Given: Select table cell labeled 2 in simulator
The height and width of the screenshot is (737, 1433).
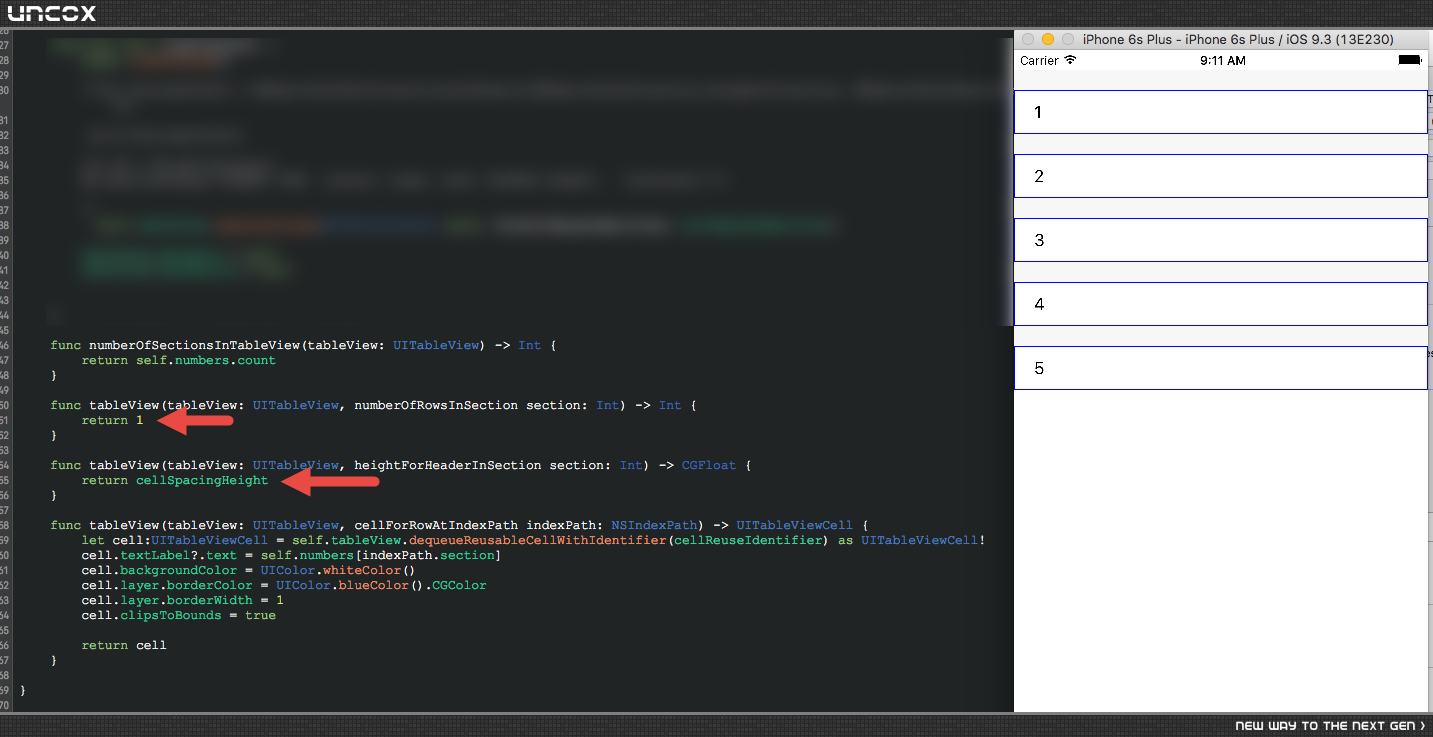Looking at the screenshot, I should pos(1220,176).
